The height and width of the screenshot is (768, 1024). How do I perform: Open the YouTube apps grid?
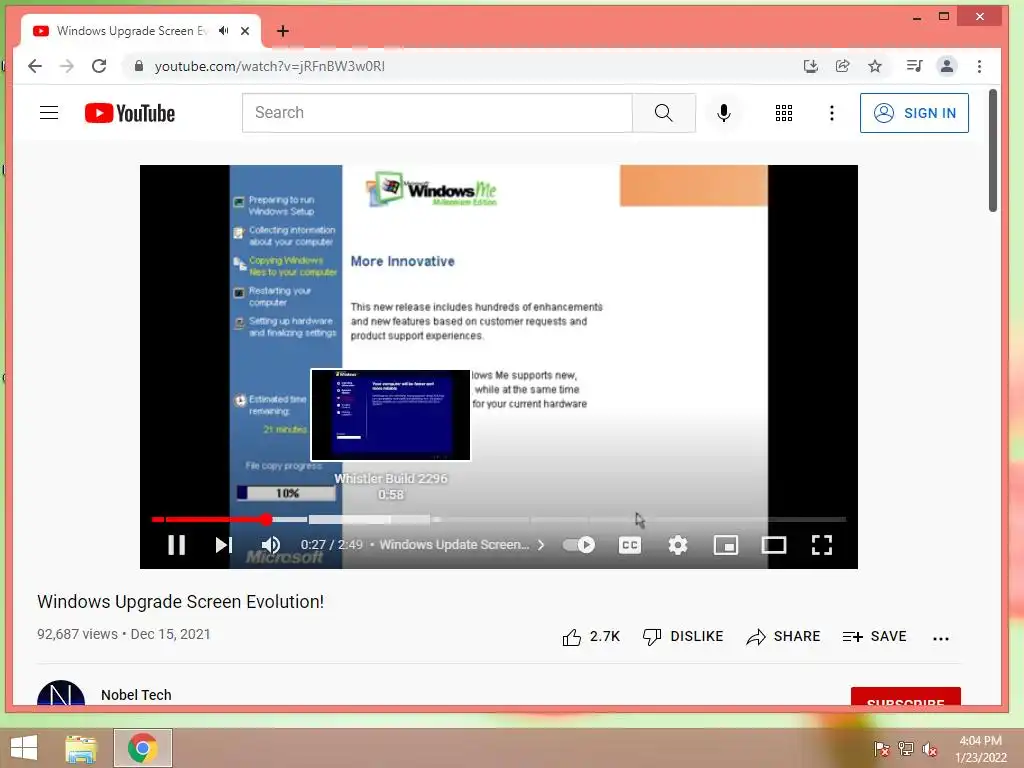(x=784, y=113)
